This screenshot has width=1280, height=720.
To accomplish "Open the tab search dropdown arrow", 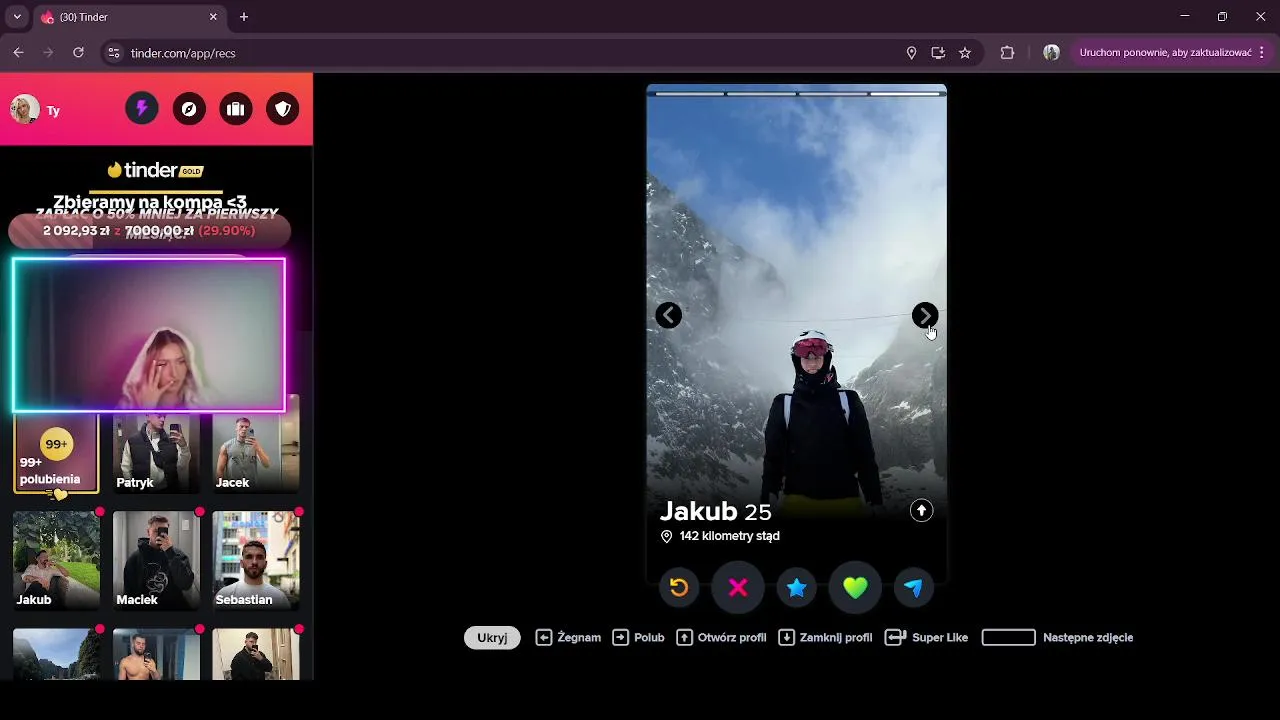I will click(17, 17).
